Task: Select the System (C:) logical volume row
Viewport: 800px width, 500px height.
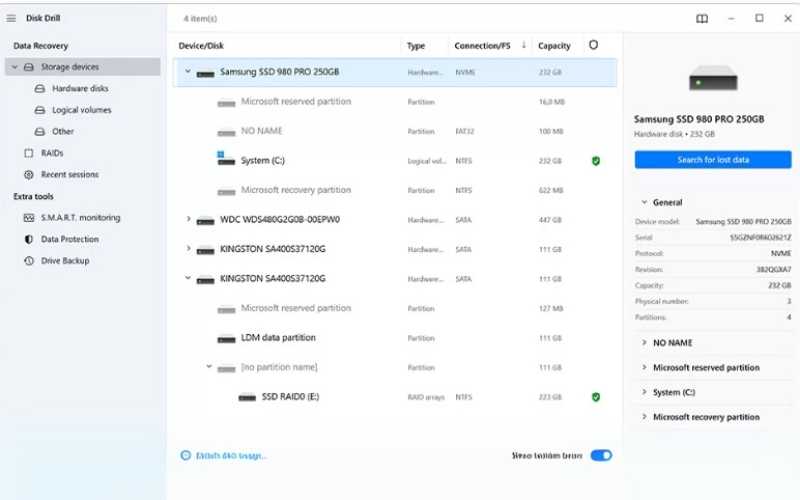Action: 395,161
